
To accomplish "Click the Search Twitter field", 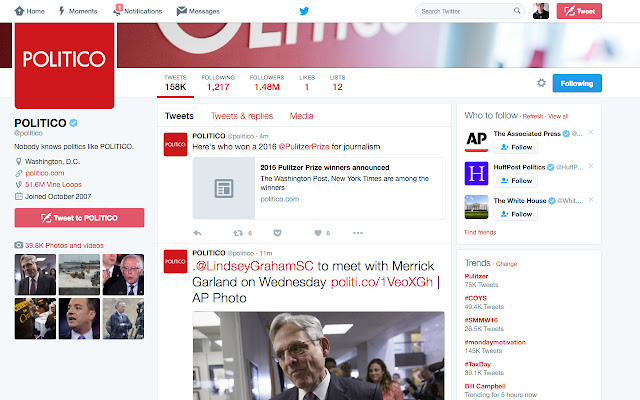I will click(465, 11).
